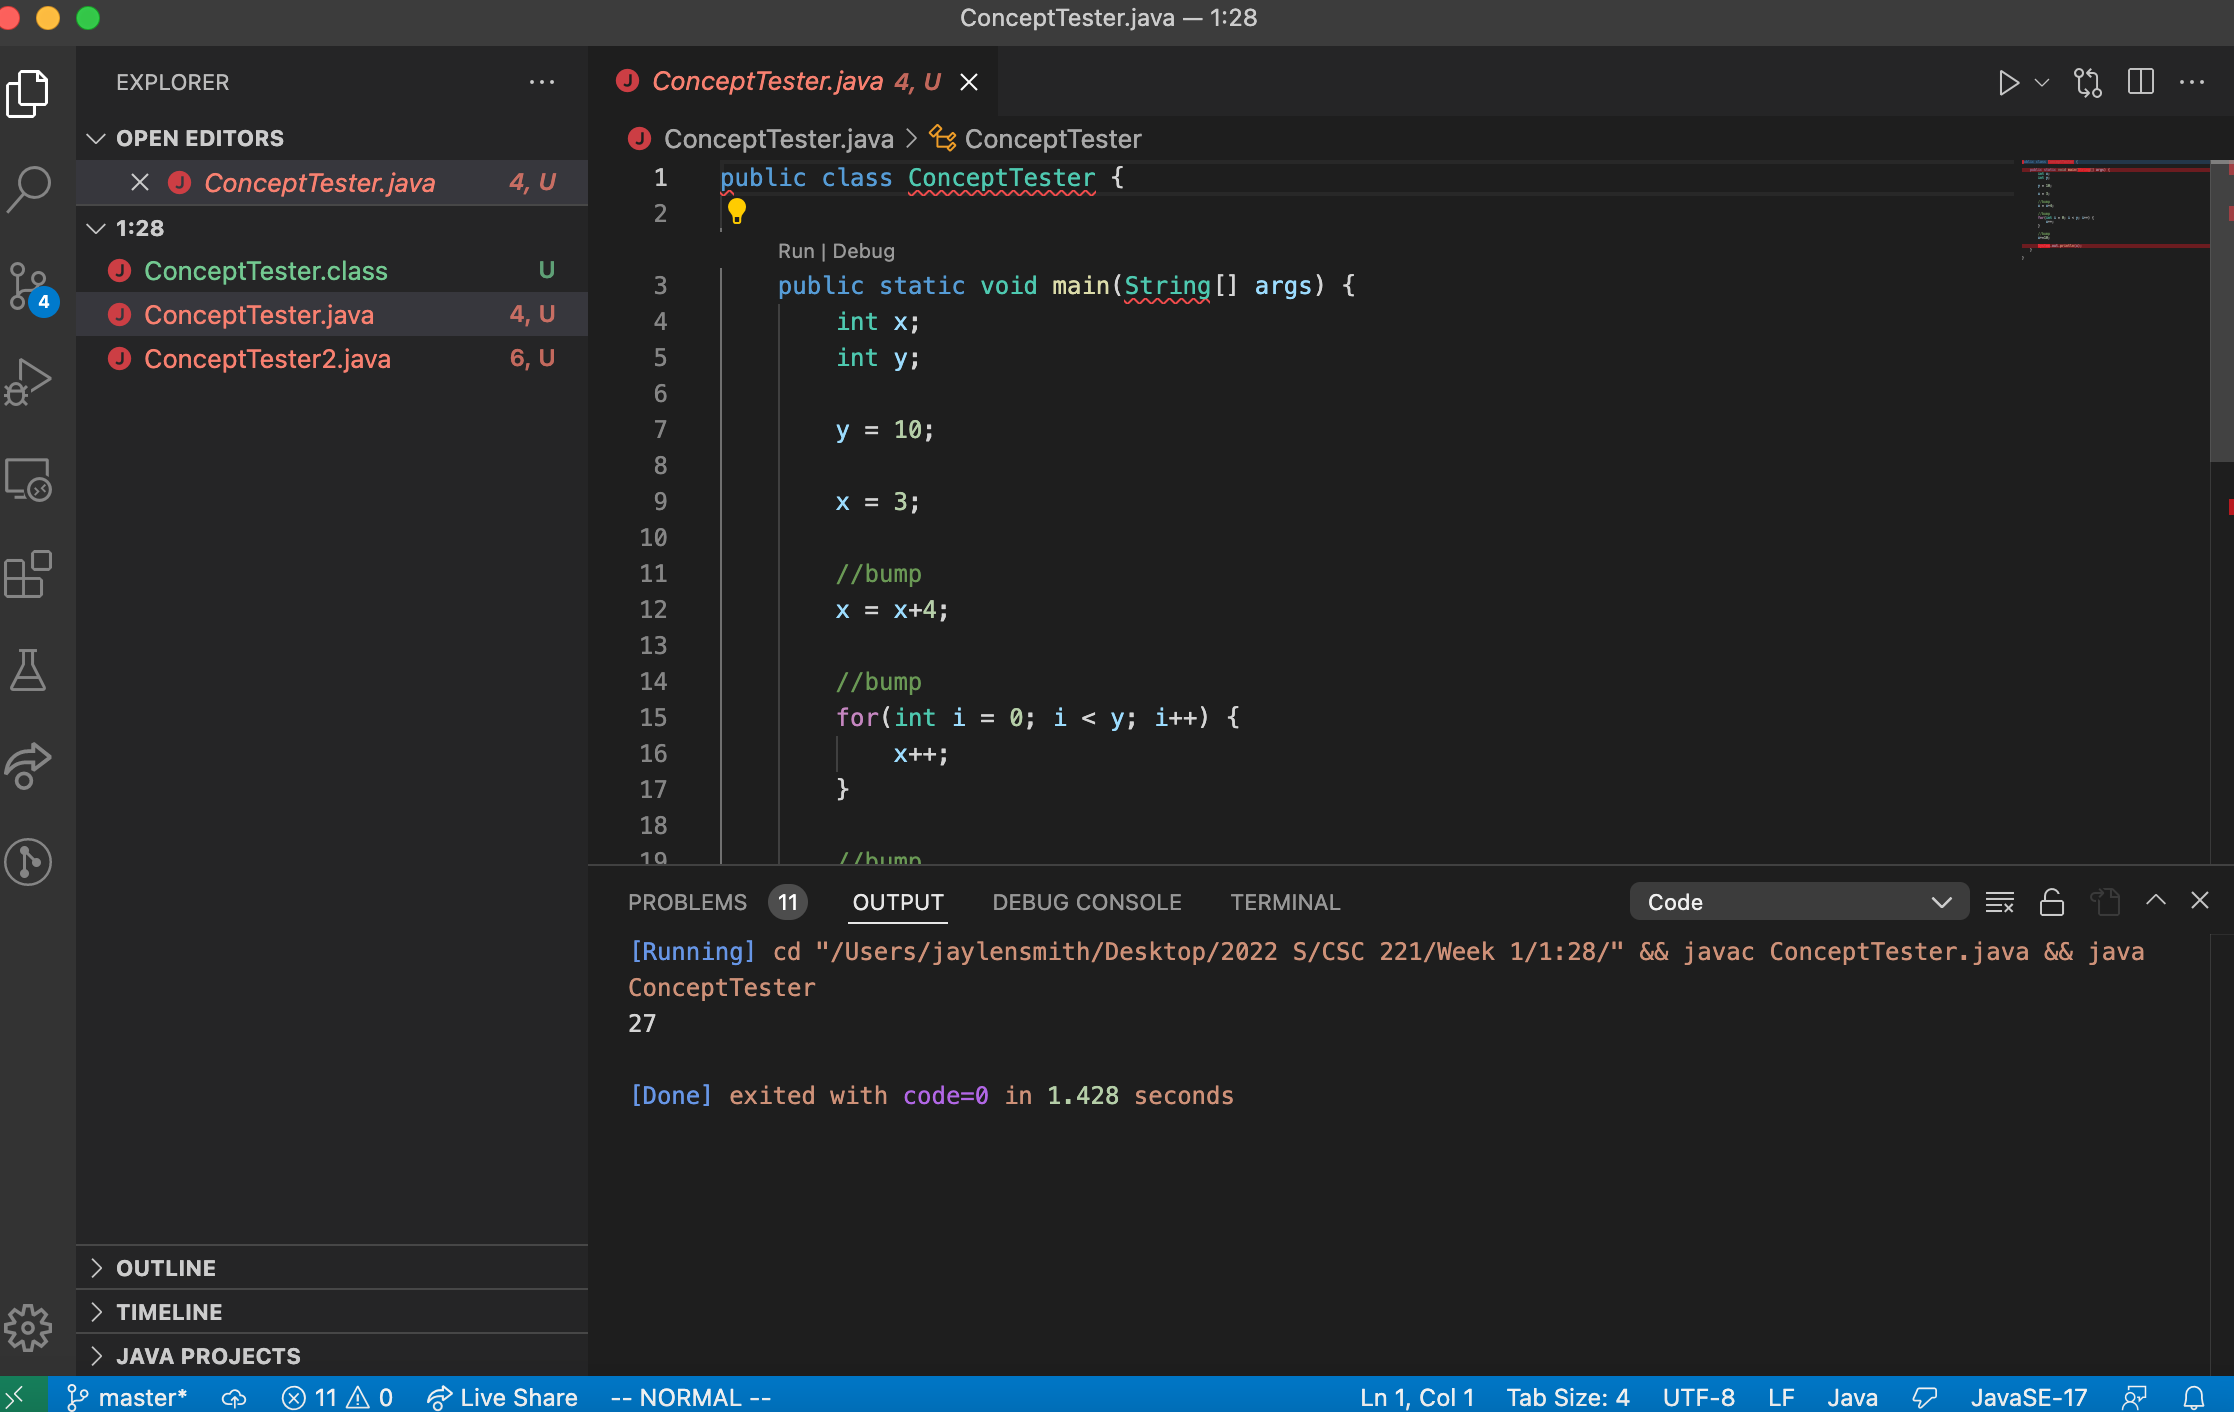Select ConceptTester2.java in the Explorer
Image resolution: width=2234 pixels, height=1412 pixels.
click(267, 358)
